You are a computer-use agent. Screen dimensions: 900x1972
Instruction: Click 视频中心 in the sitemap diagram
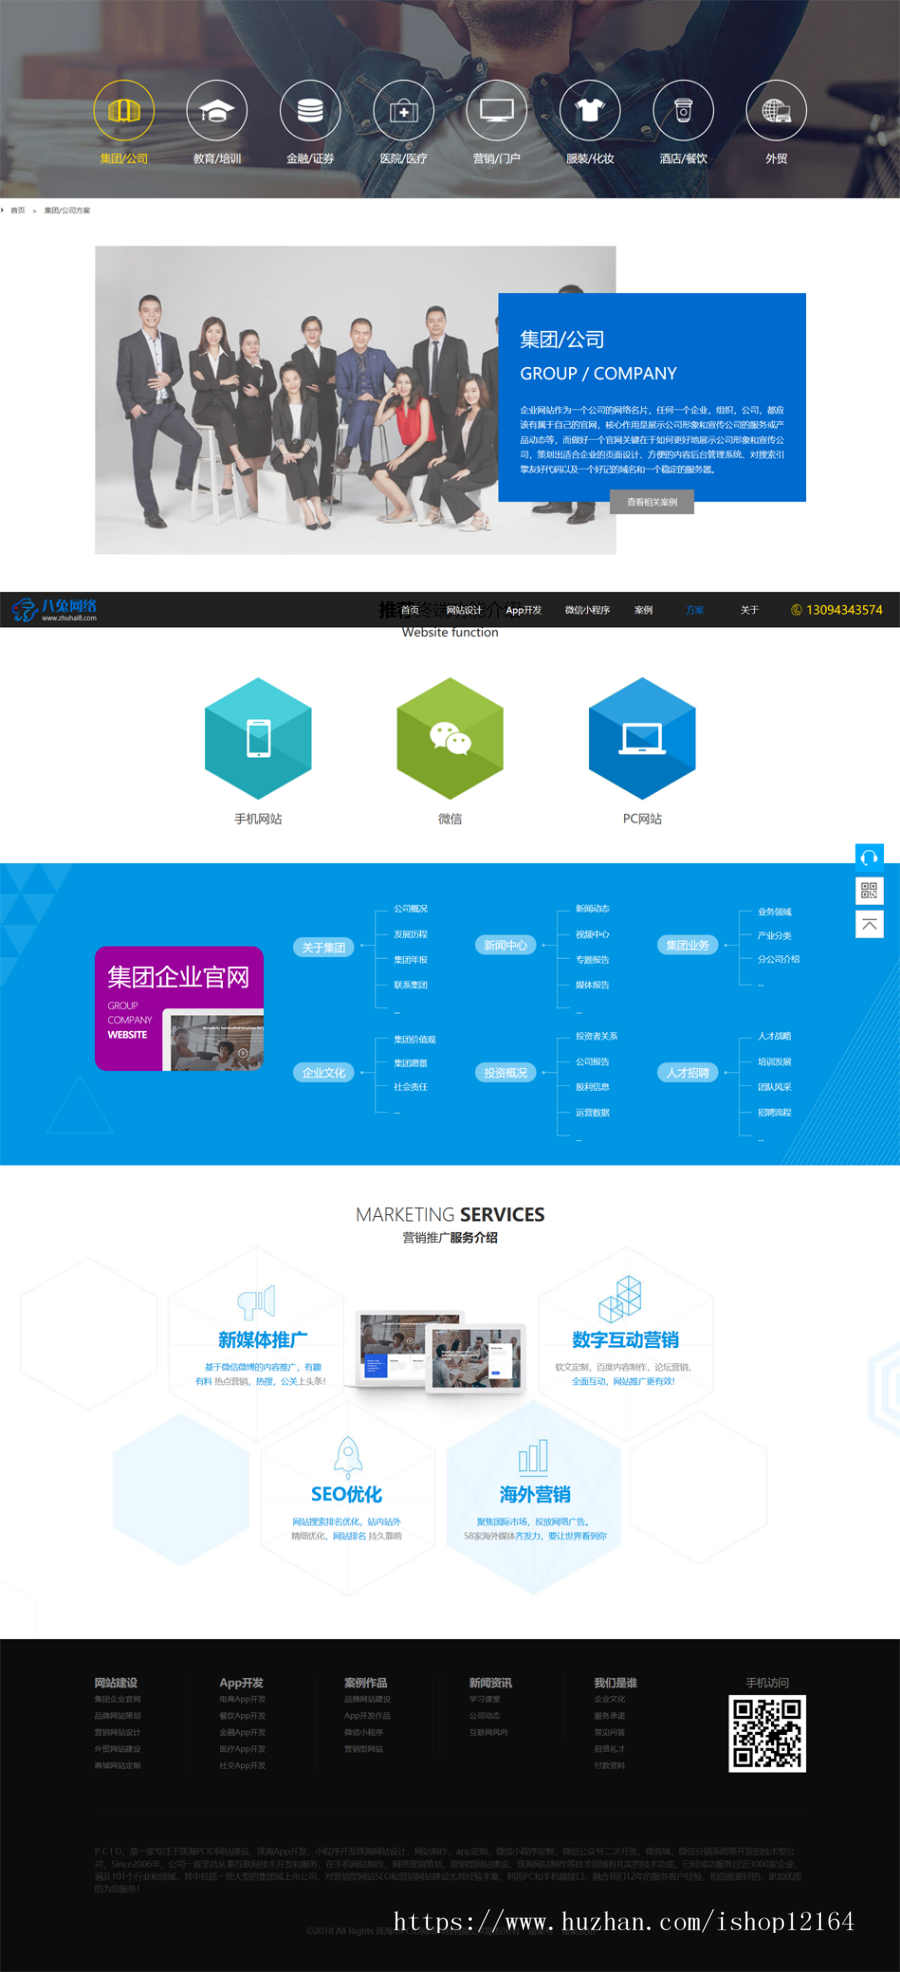coord(592,935)
